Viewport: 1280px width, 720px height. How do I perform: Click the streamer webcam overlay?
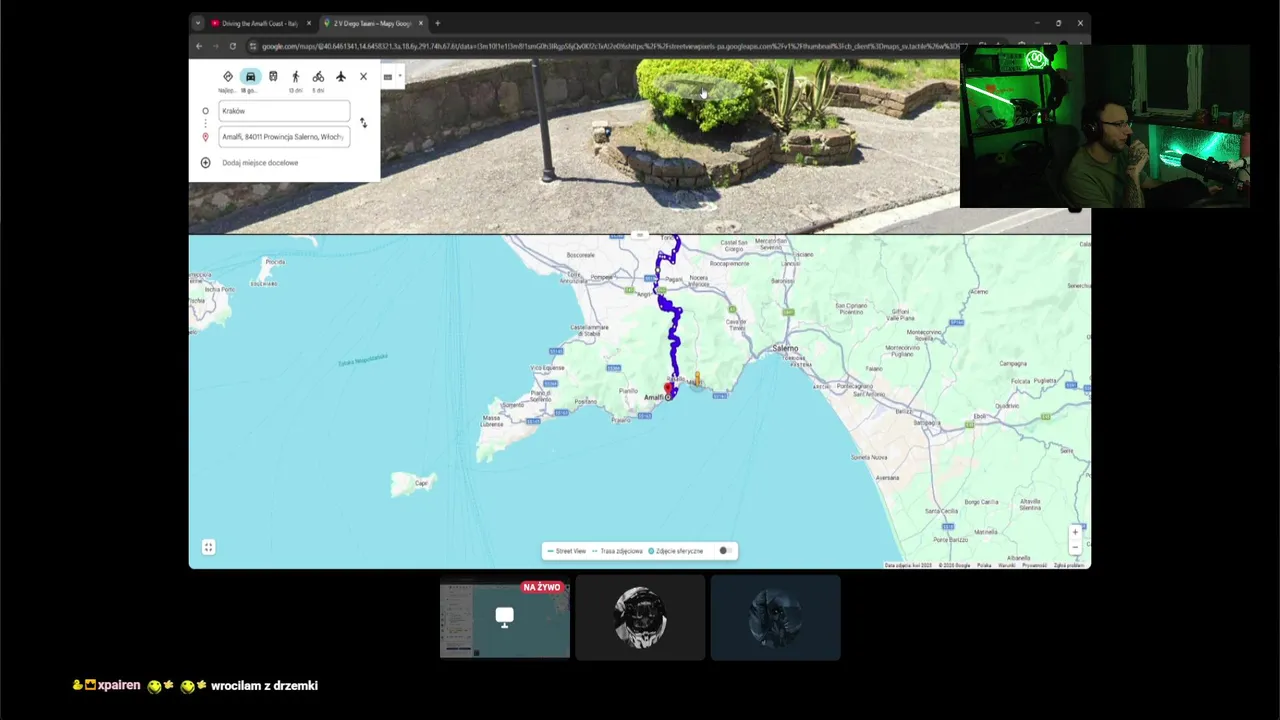pos(1105,126)
